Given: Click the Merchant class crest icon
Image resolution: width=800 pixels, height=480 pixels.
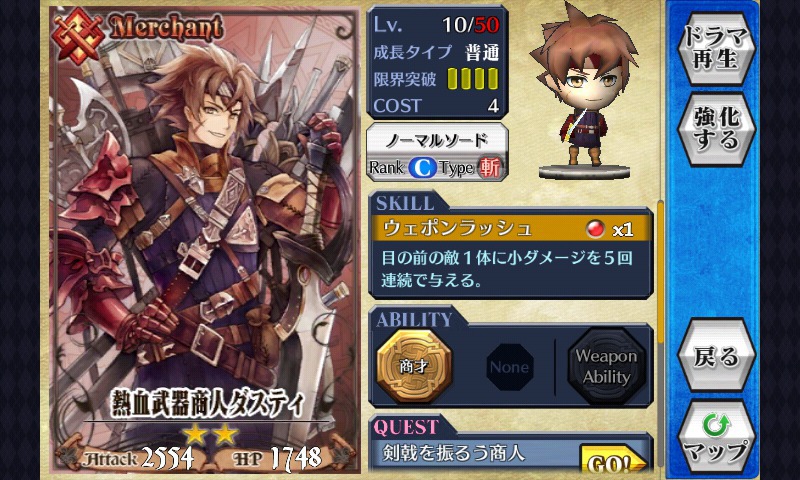Looking at the screenshot, I should (79, 35).
